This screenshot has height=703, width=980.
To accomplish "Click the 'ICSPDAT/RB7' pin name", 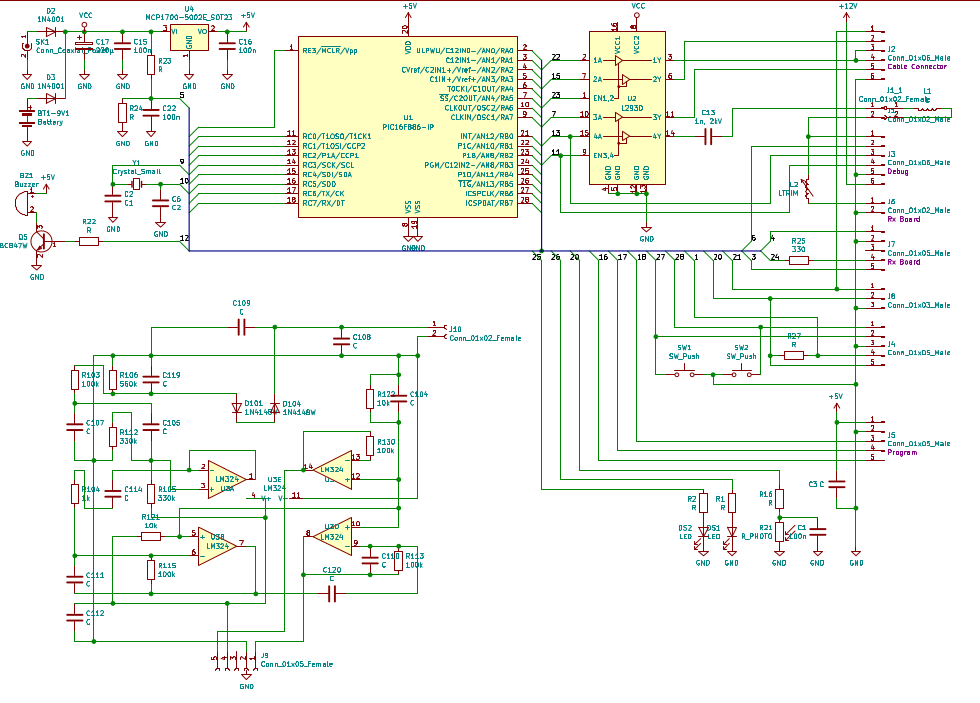I will click(x=489, y=203).
